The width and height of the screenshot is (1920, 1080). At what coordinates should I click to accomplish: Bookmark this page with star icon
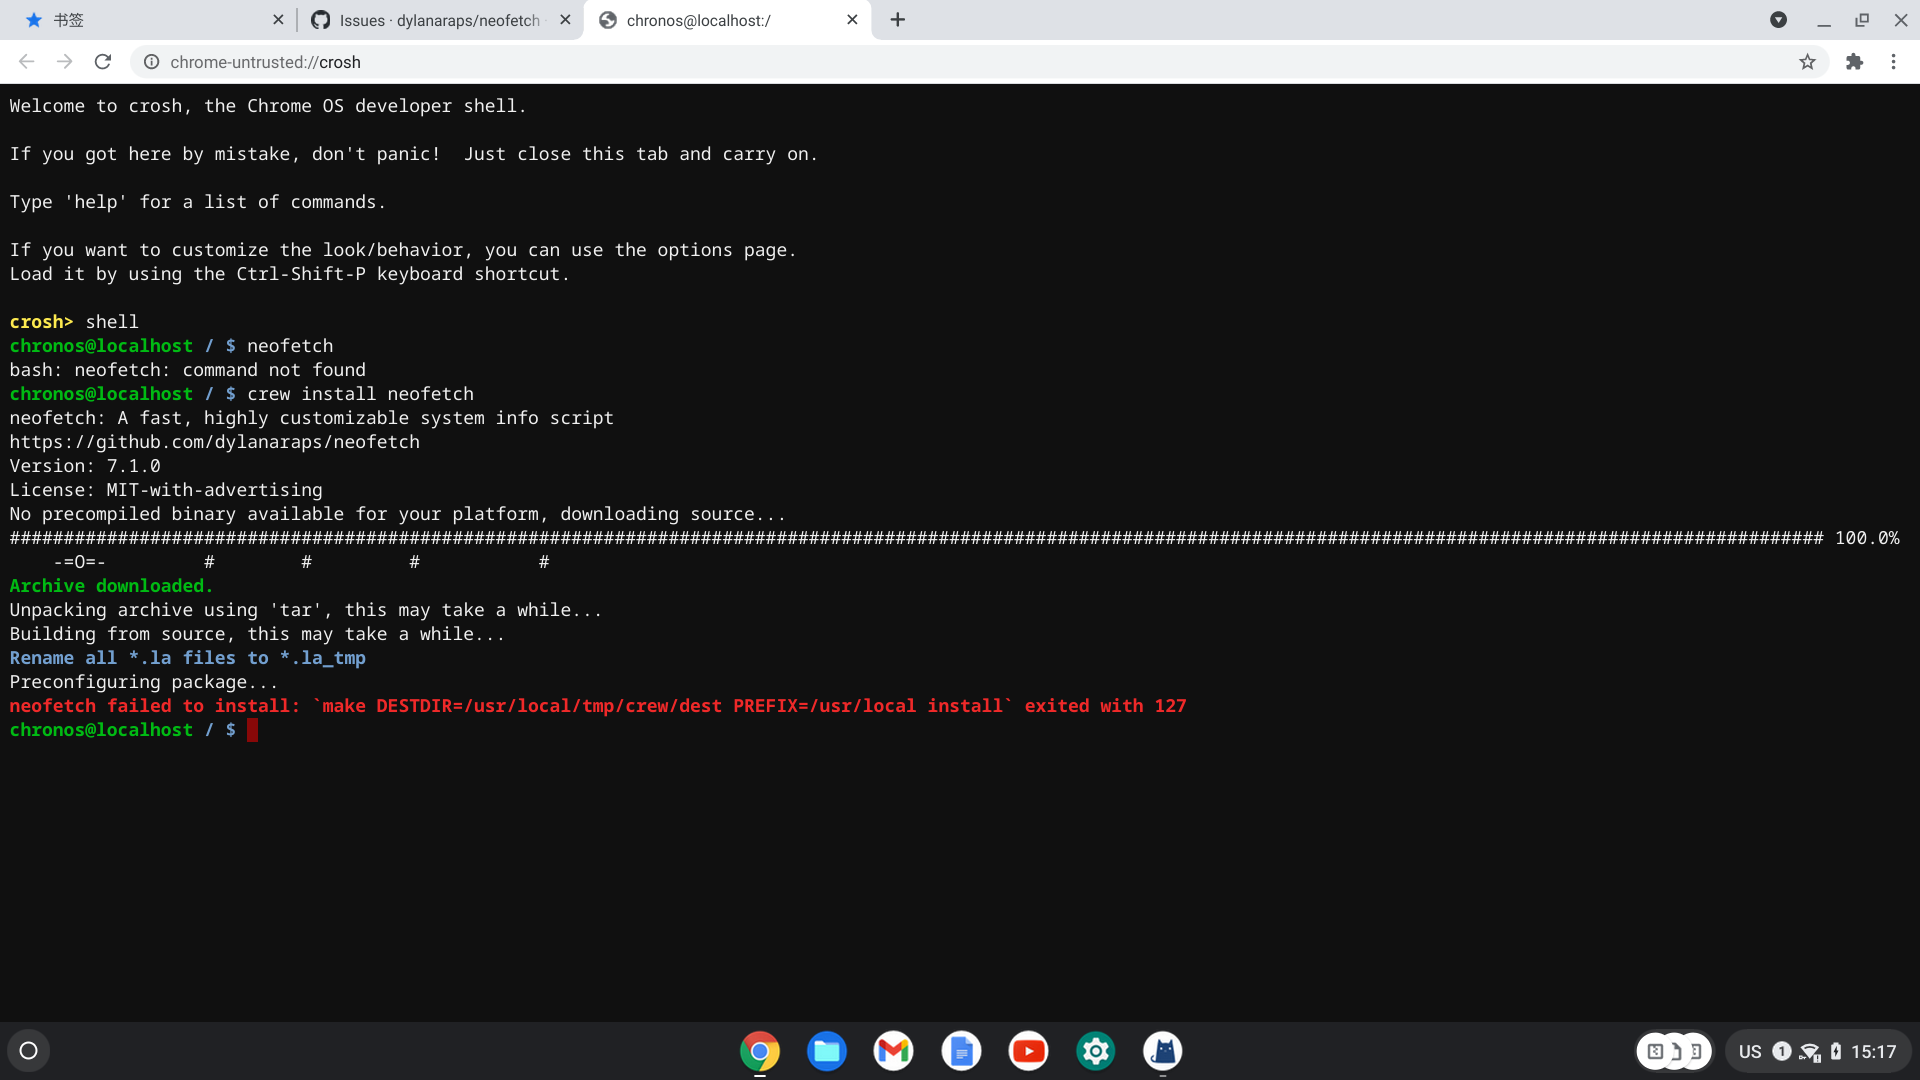1807,62
